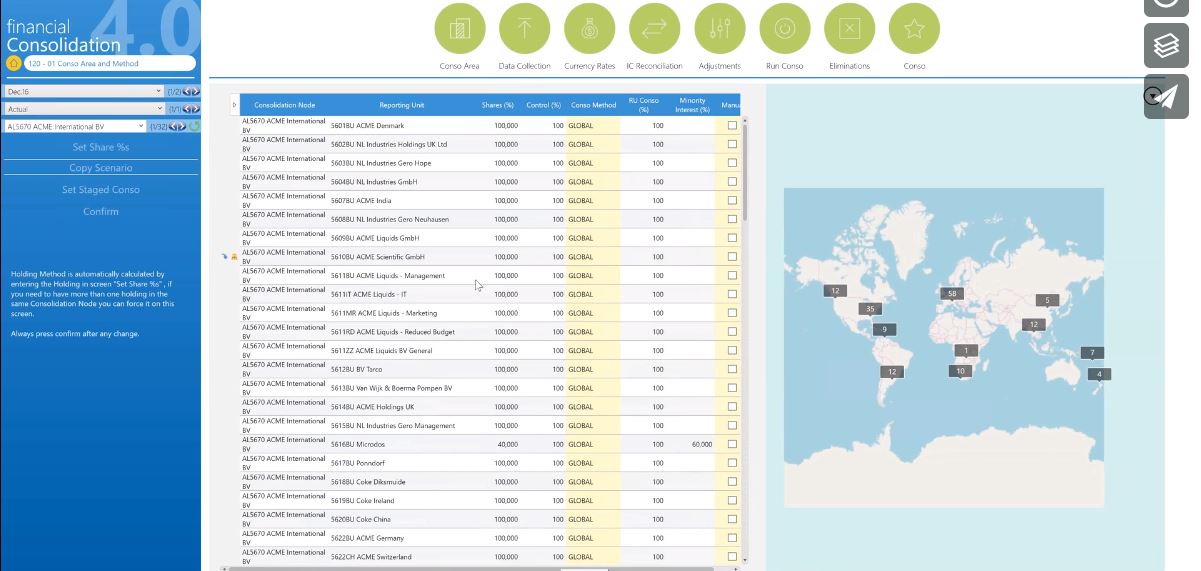Sort by the Conso Method column header
The width and height of the screenshot is (1201, 571).
(x=593, y=105)
